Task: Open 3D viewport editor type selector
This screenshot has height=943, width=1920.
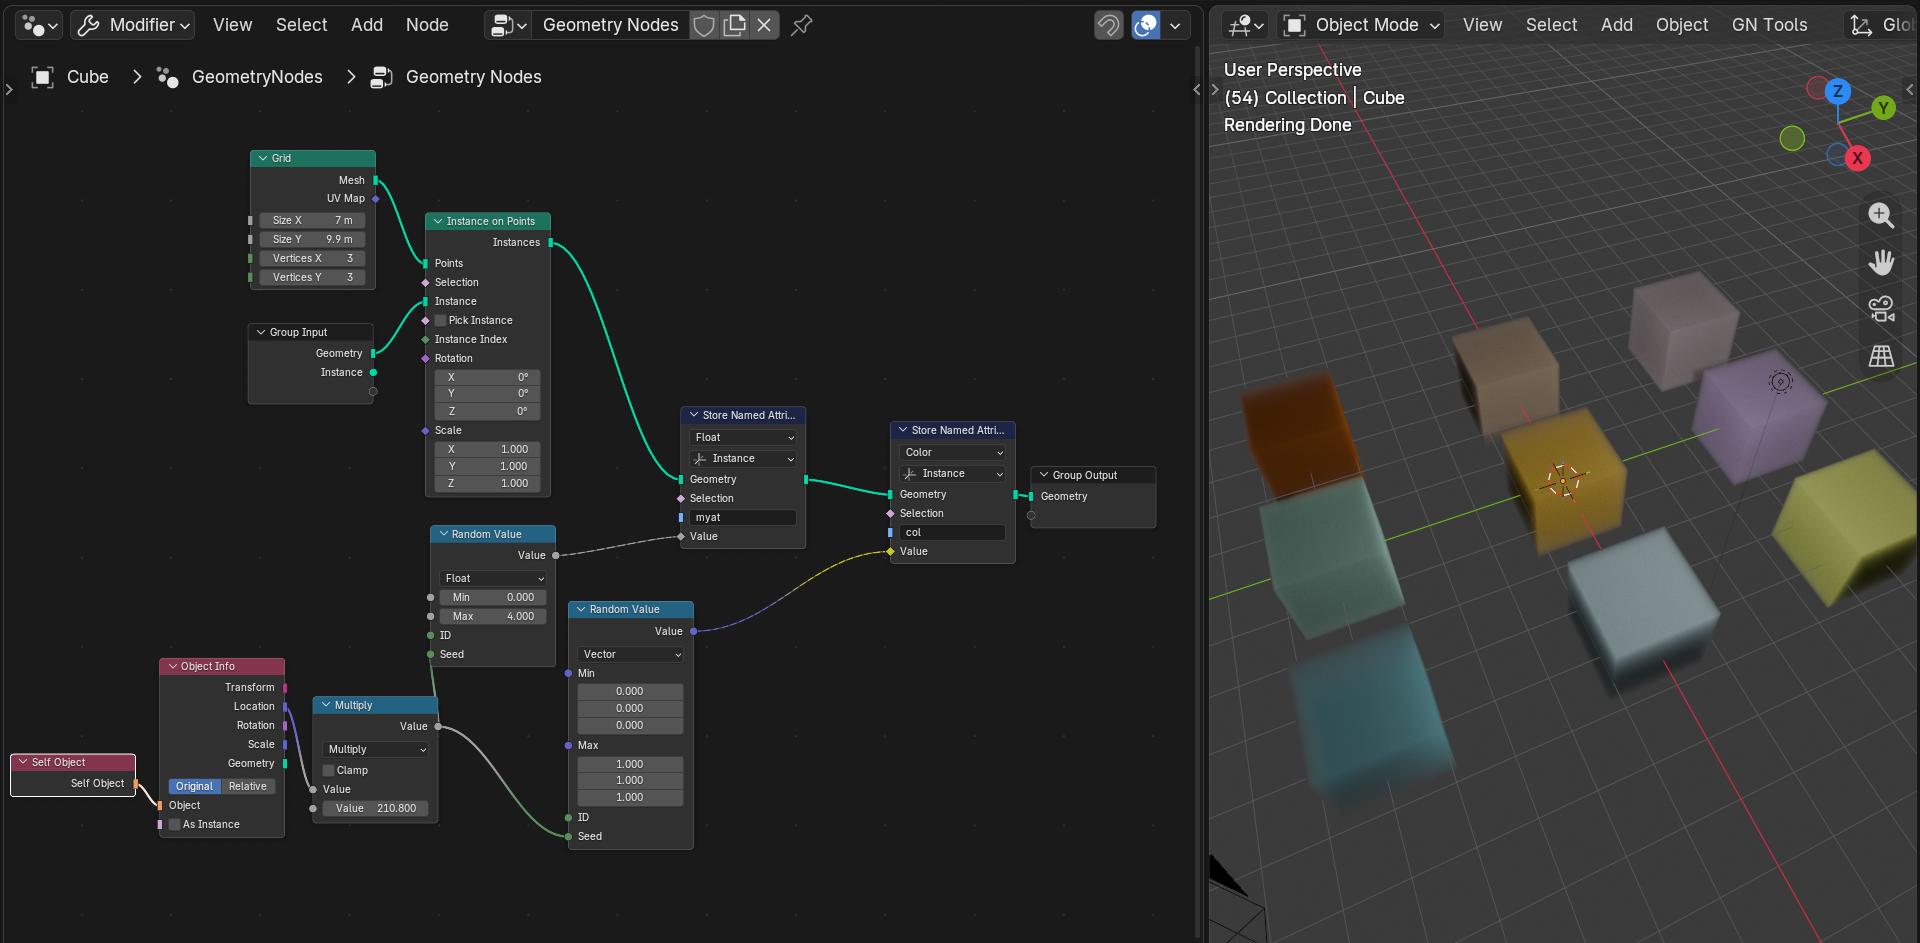Action: point(1246,25)
